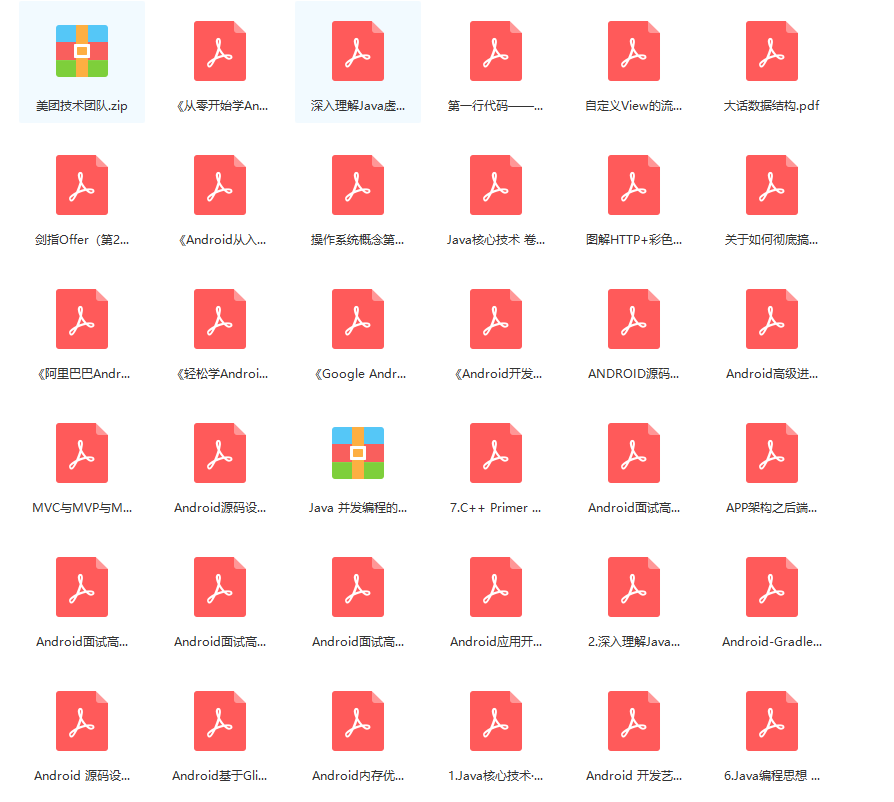
Task: Click the 《阿里巴巴Andr... PDF icon
Action: (82, 319)
